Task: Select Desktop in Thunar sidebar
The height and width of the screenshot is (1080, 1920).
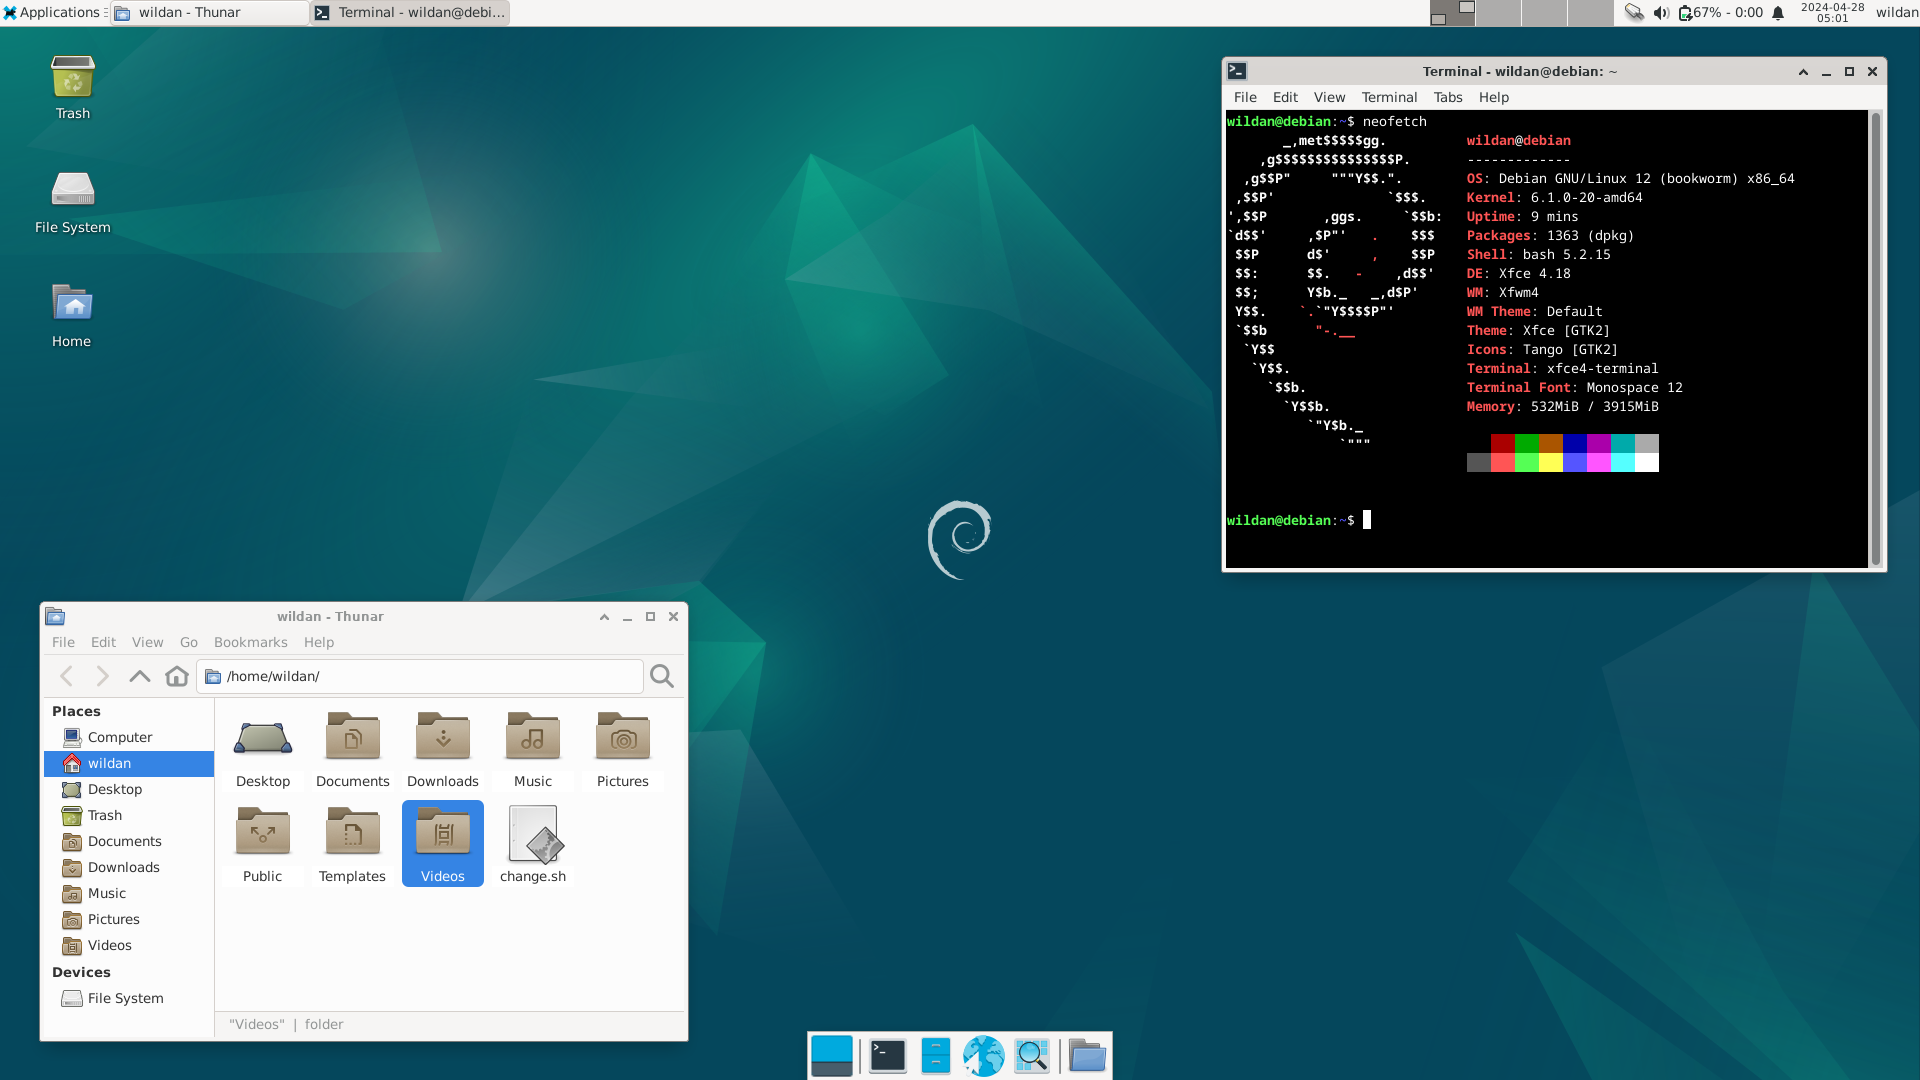Action: point(129,789)
